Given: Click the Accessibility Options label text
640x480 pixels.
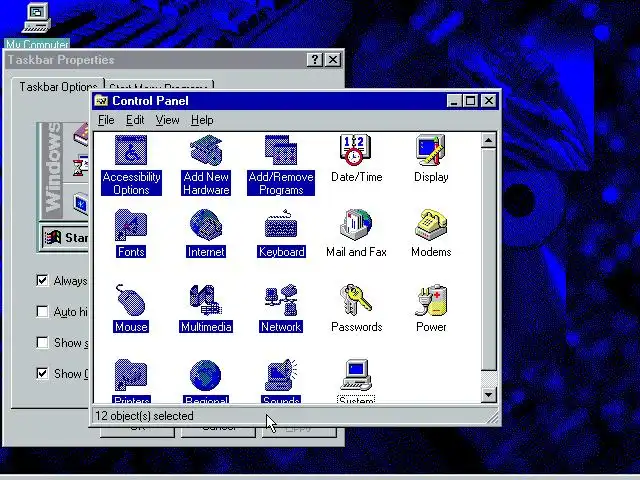Looking at the screenshot, I should (131, 183).
